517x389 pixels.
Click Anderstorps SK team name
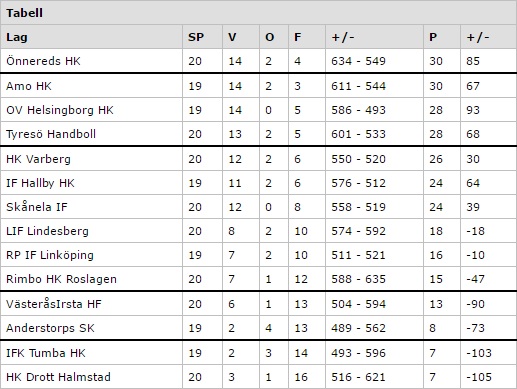(x=50, y=328)
